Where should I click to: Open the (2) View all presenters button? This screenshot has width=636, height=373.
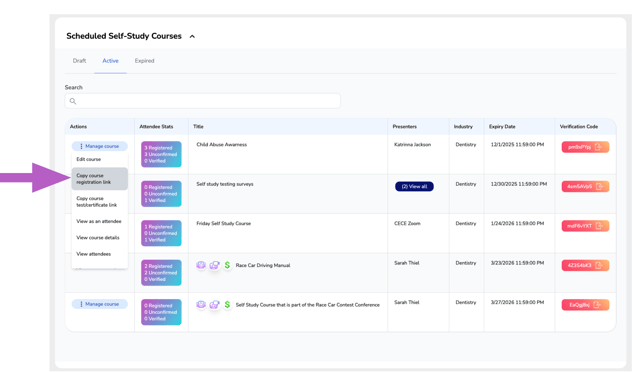pyautogui.click(x=414, y=186)
